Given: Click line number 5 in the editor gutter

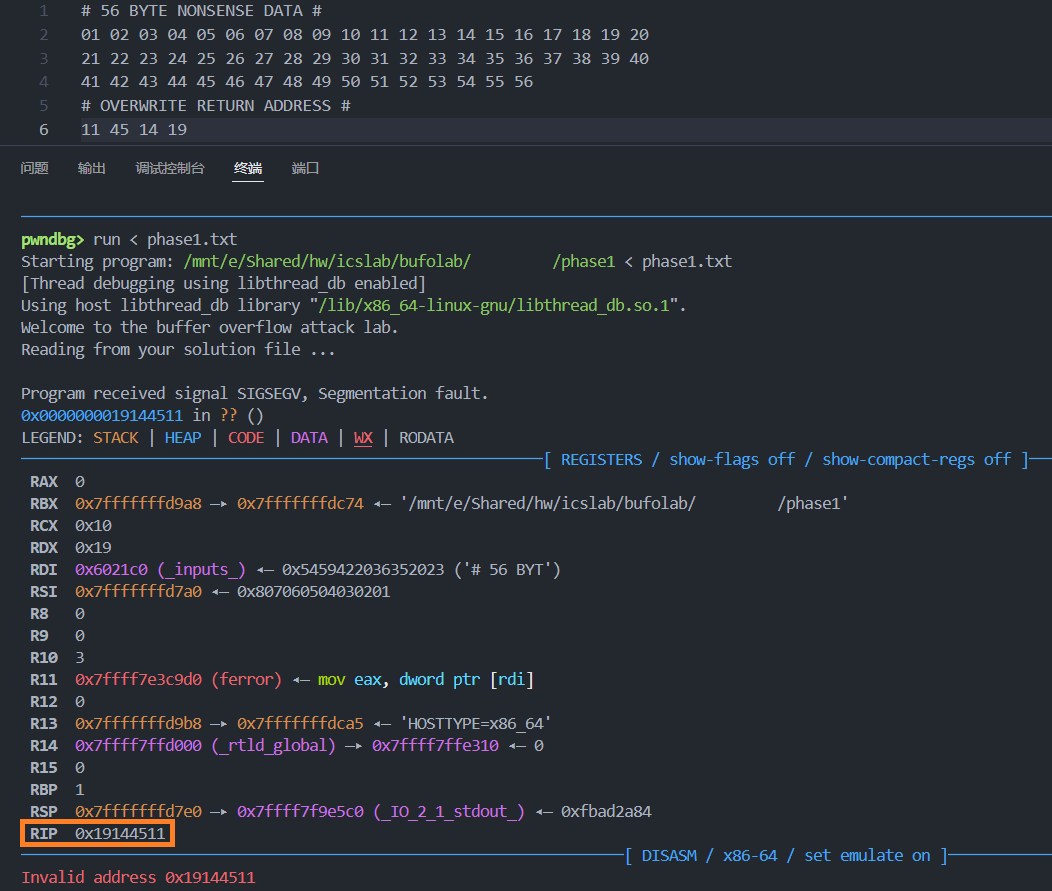Looking at the screenshot, I should click(43, 105).
